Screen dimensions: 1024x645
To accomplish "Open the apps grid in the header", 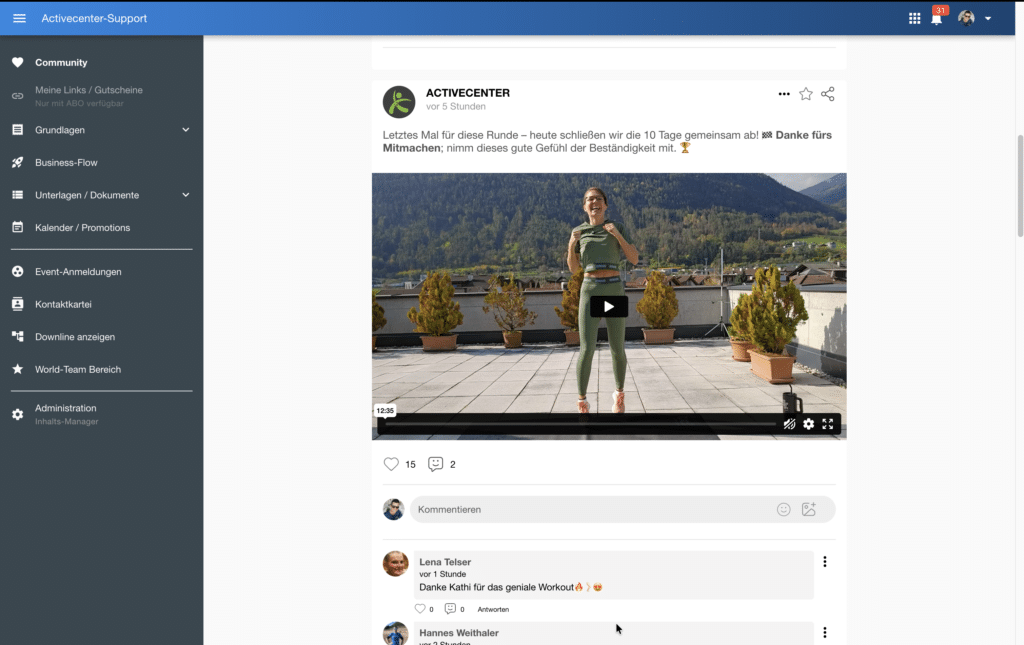I will point(914,17).
